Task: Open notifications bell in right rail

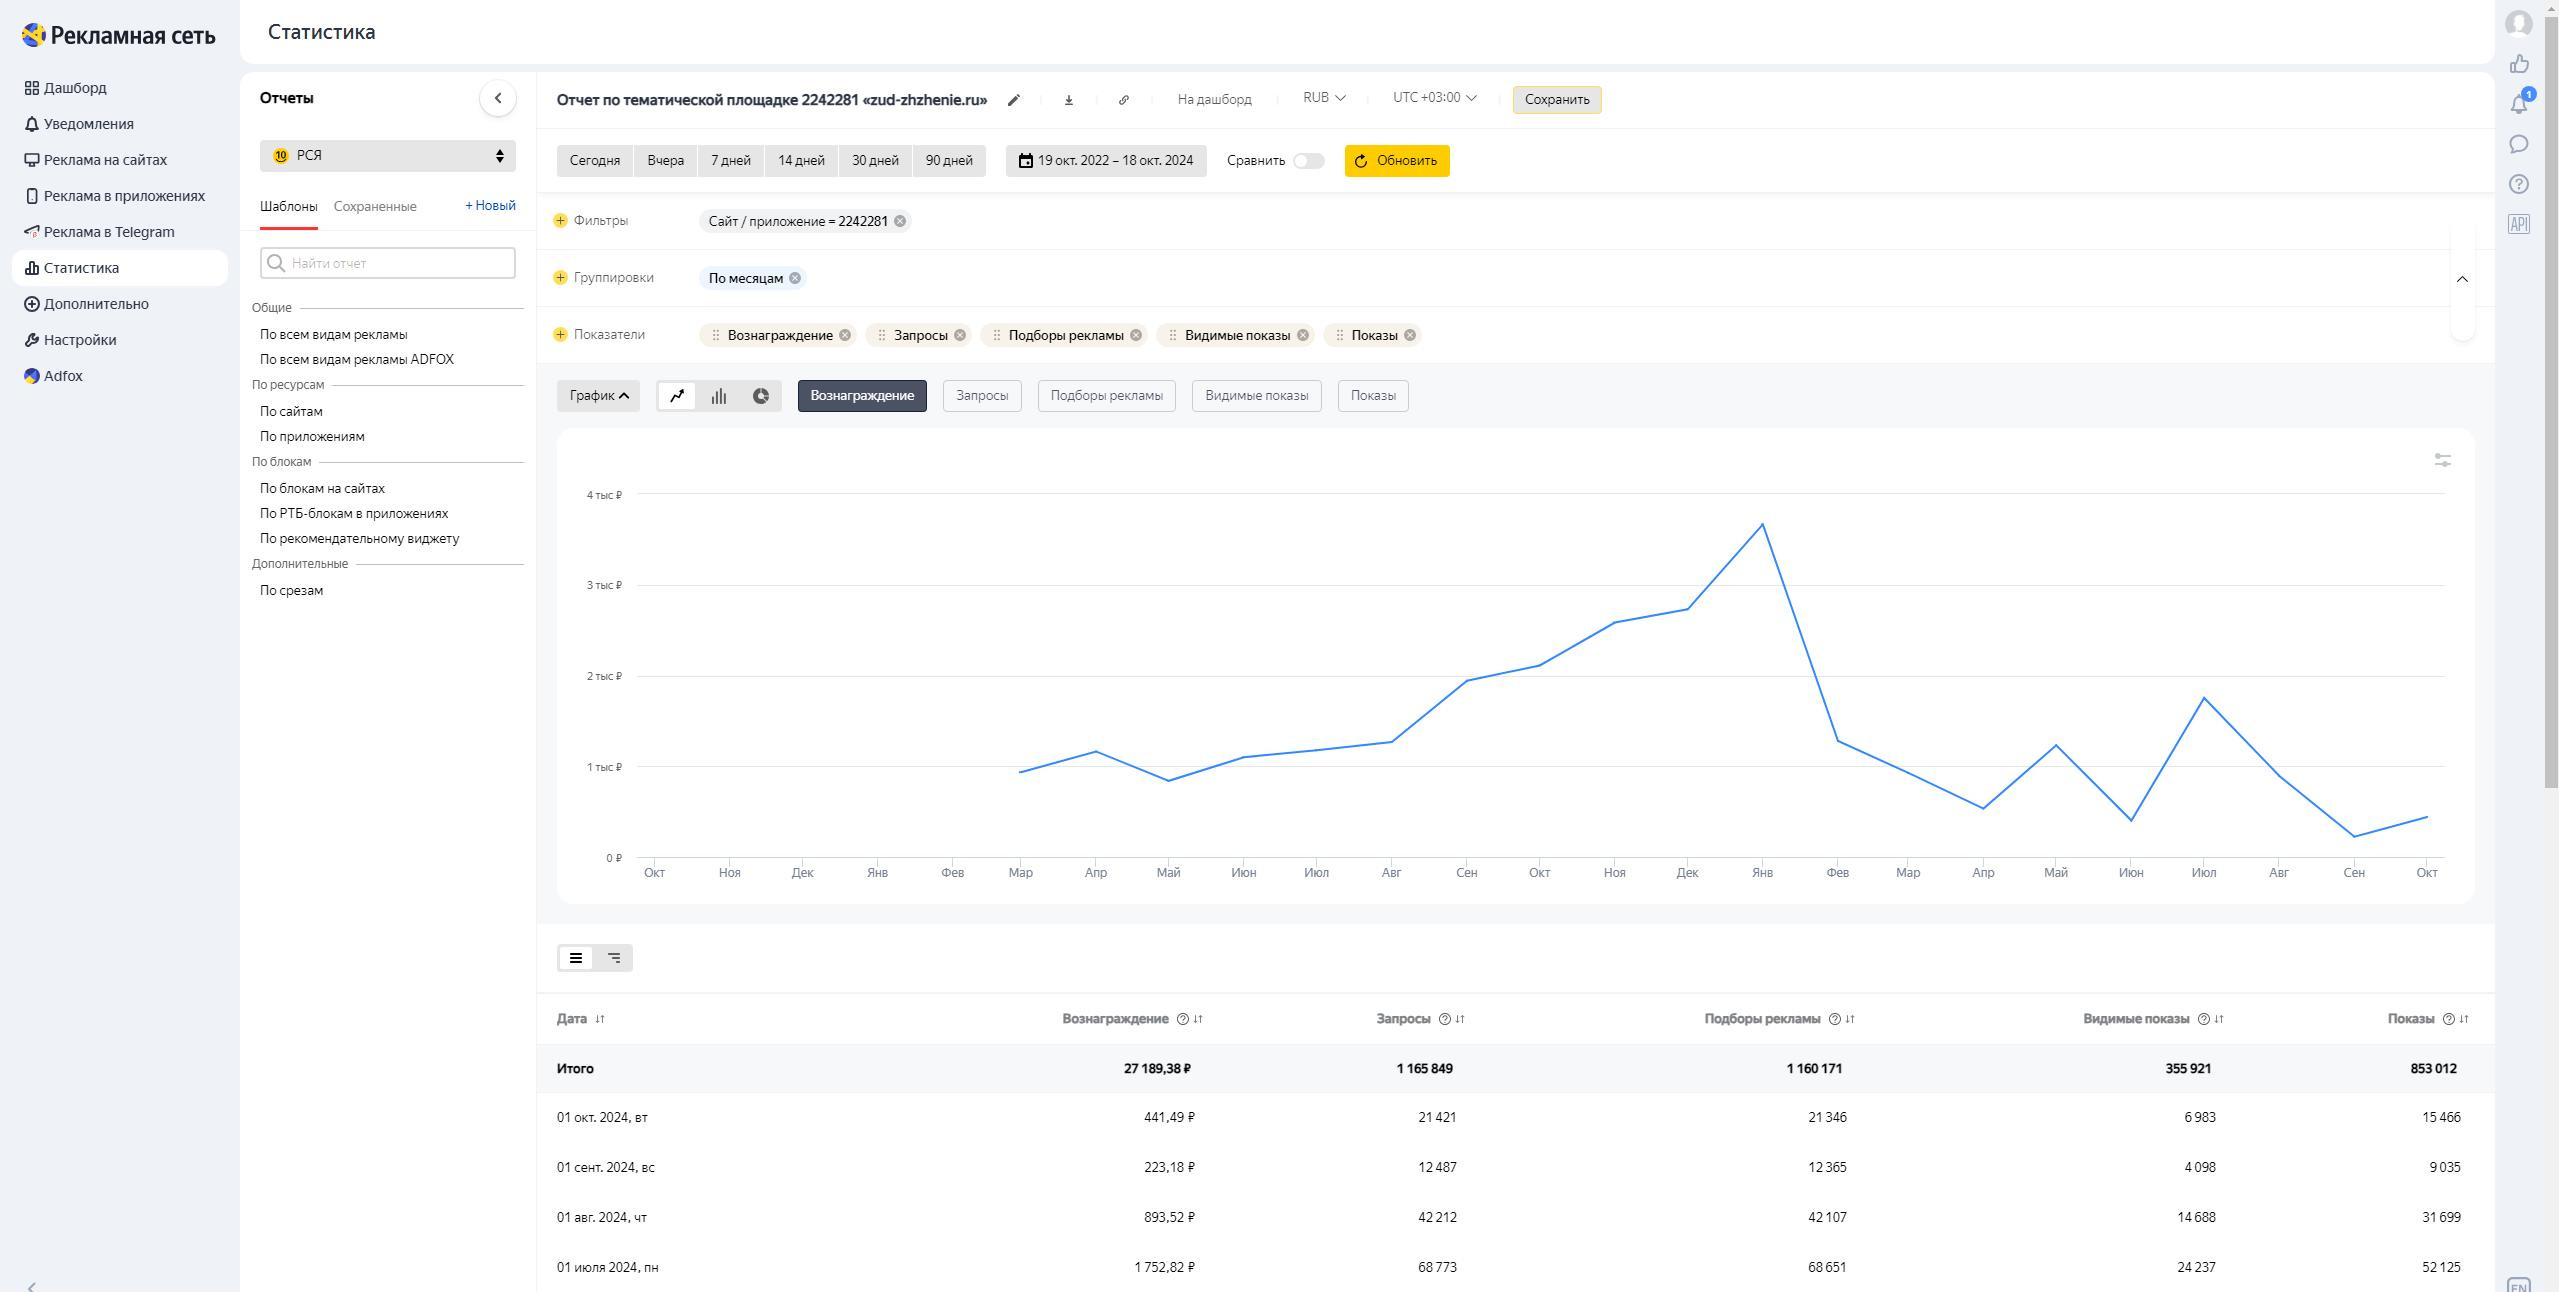Action: pyautogui.click(x=2519, y=104)
